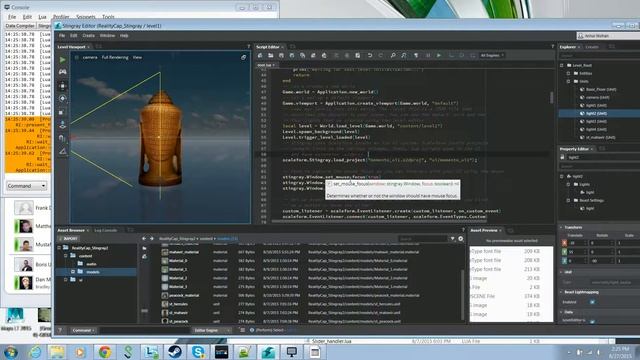
Task: Click the triangle tool icon in viewport toolbar
Action: [62, 151]
